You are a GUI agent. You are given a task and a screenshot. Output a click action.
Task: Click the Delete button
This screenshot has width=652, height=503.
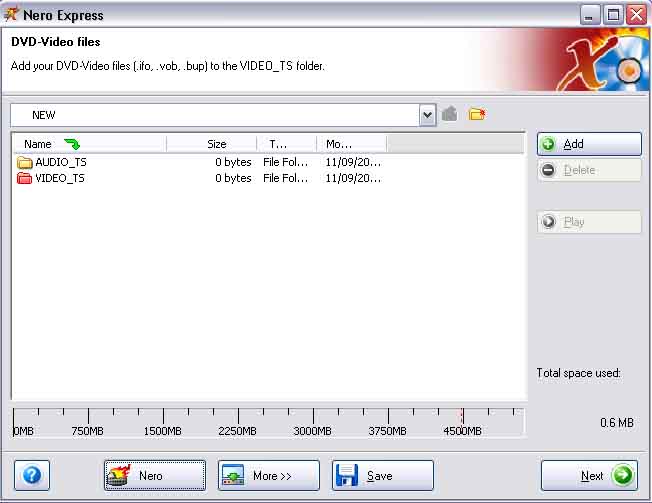click(x=589, y=170)
